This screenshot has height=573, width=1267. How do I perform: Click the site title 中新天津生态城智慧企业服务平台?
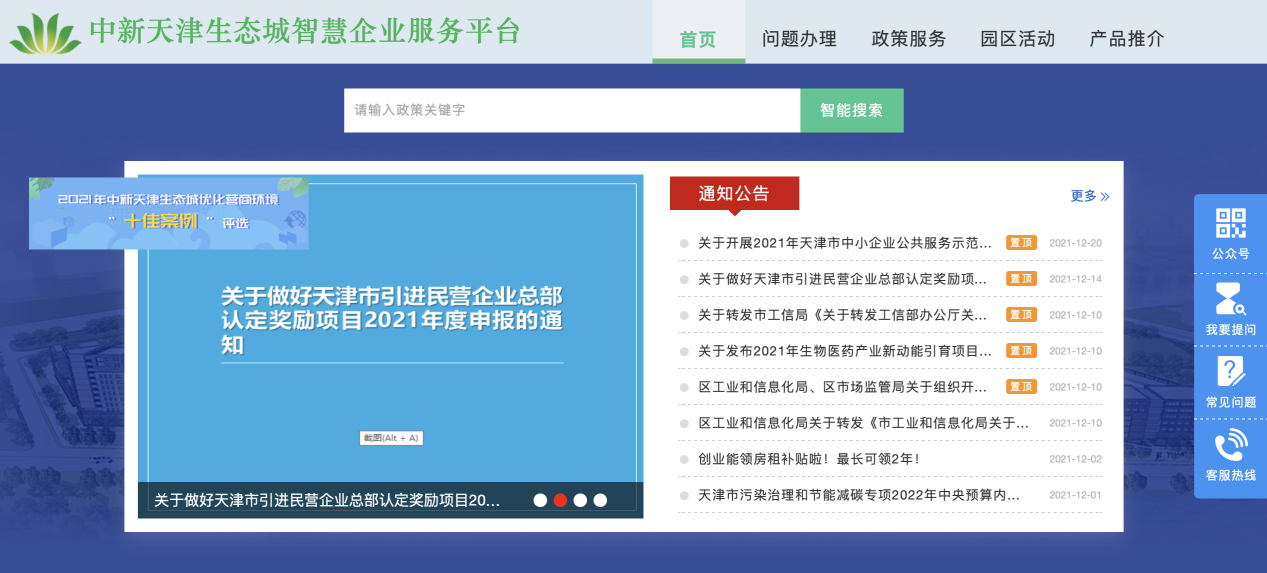click(306, 31)
